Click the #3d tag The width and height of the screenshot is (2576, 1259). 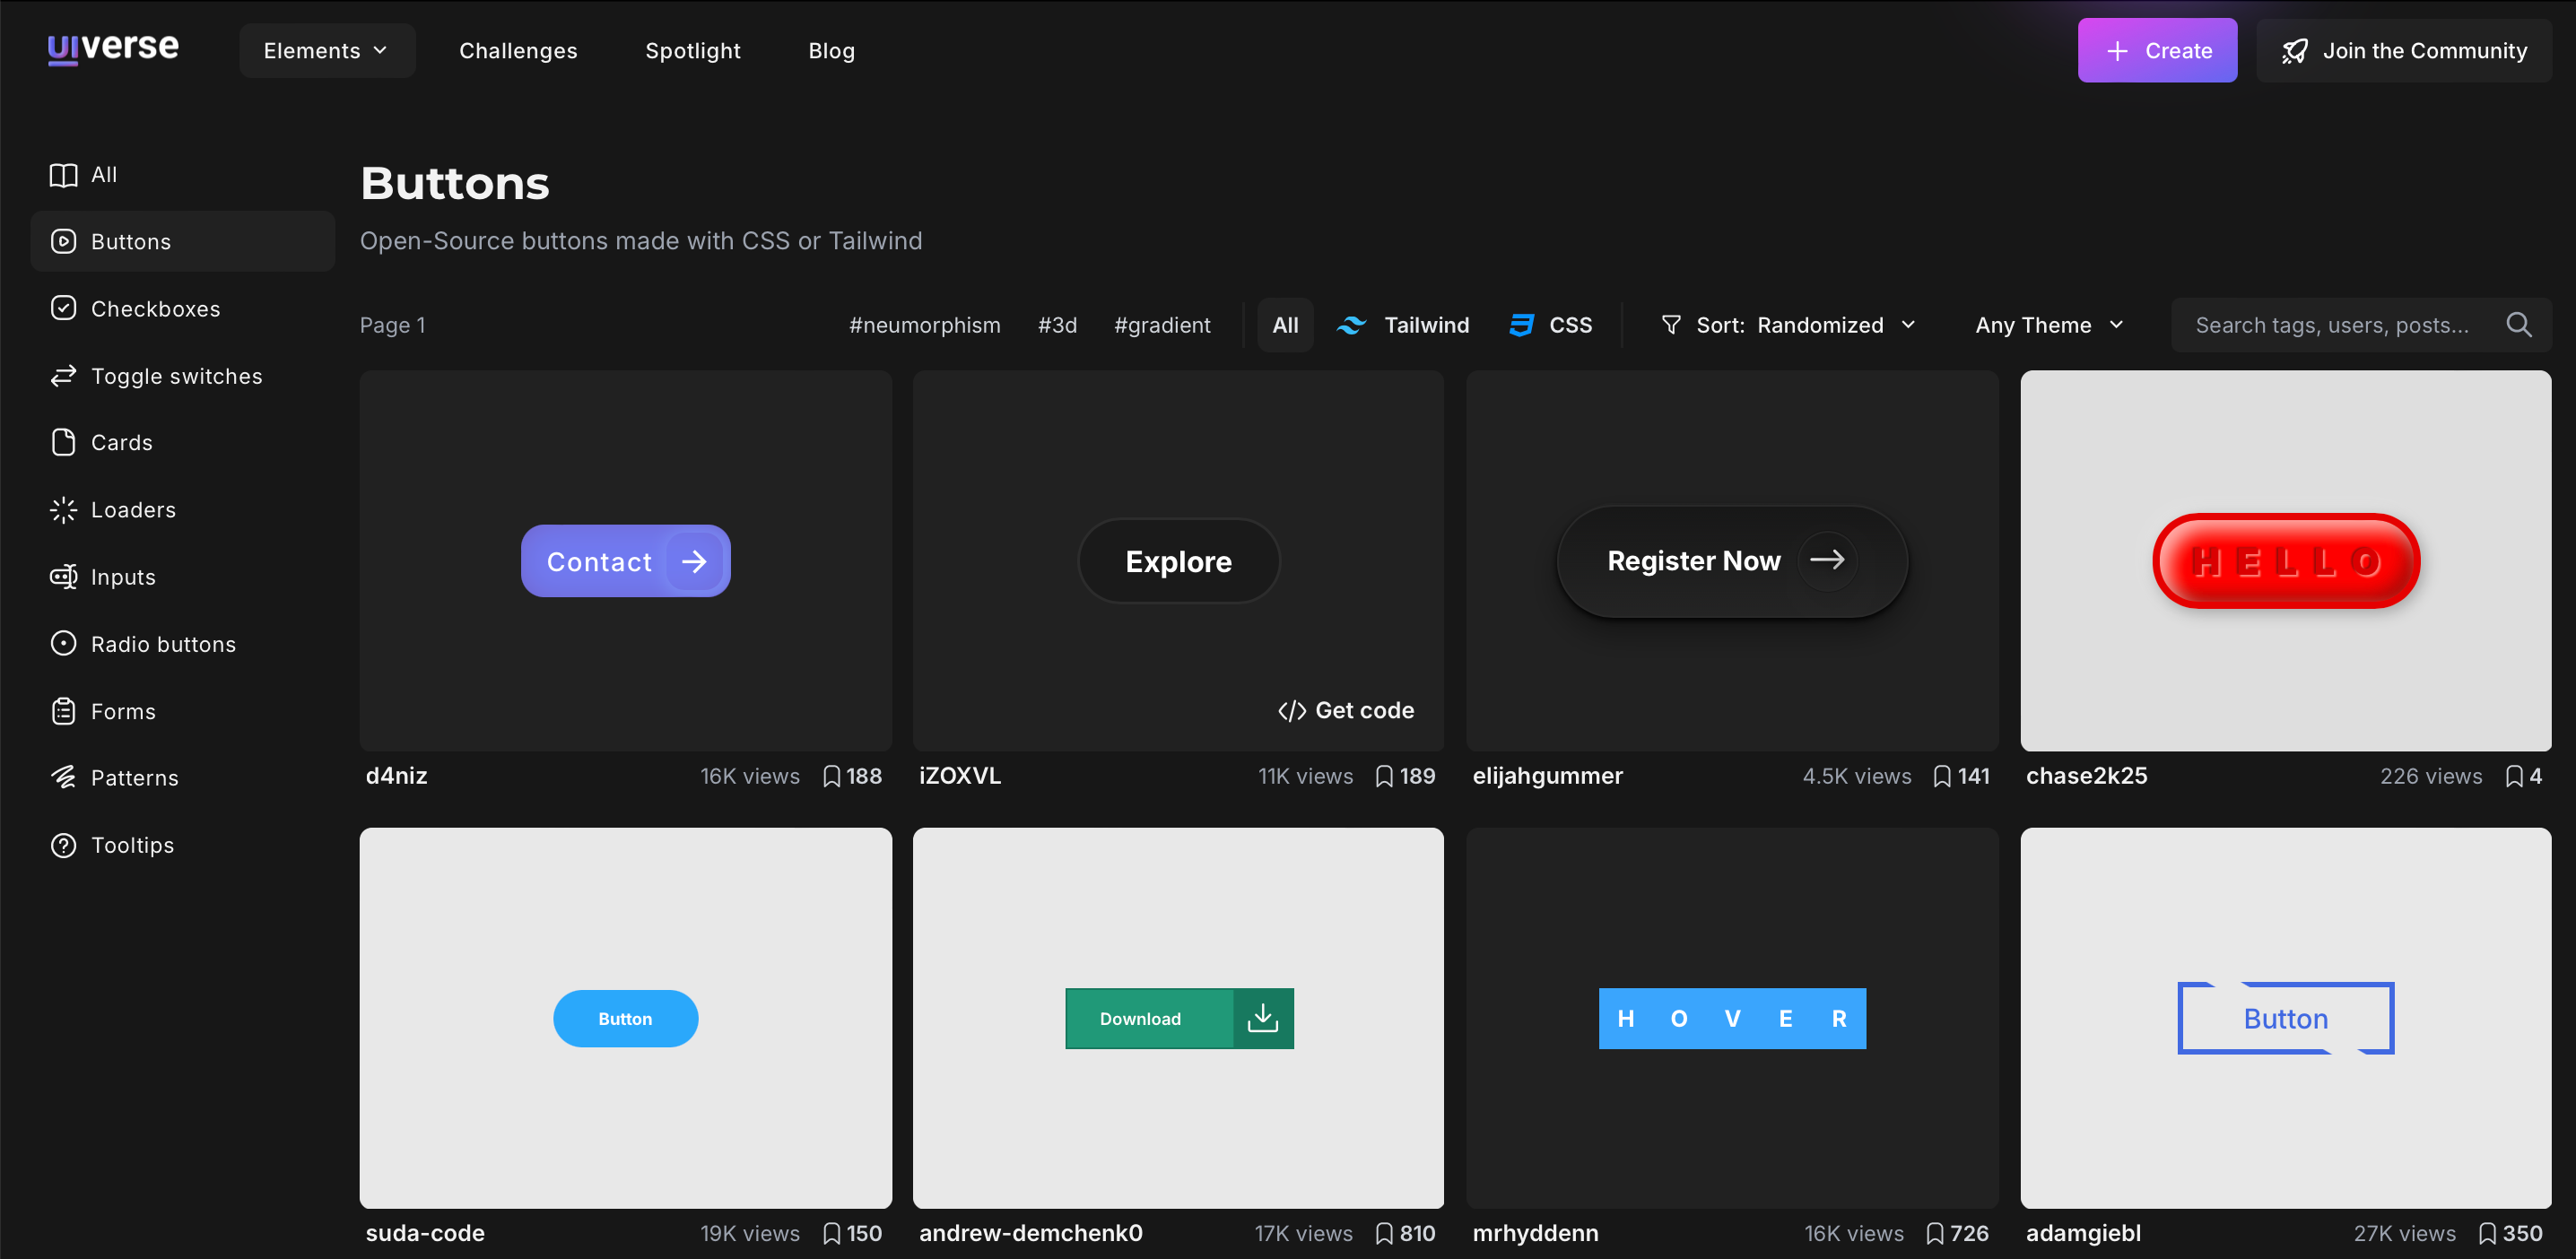coord(1057,325)
